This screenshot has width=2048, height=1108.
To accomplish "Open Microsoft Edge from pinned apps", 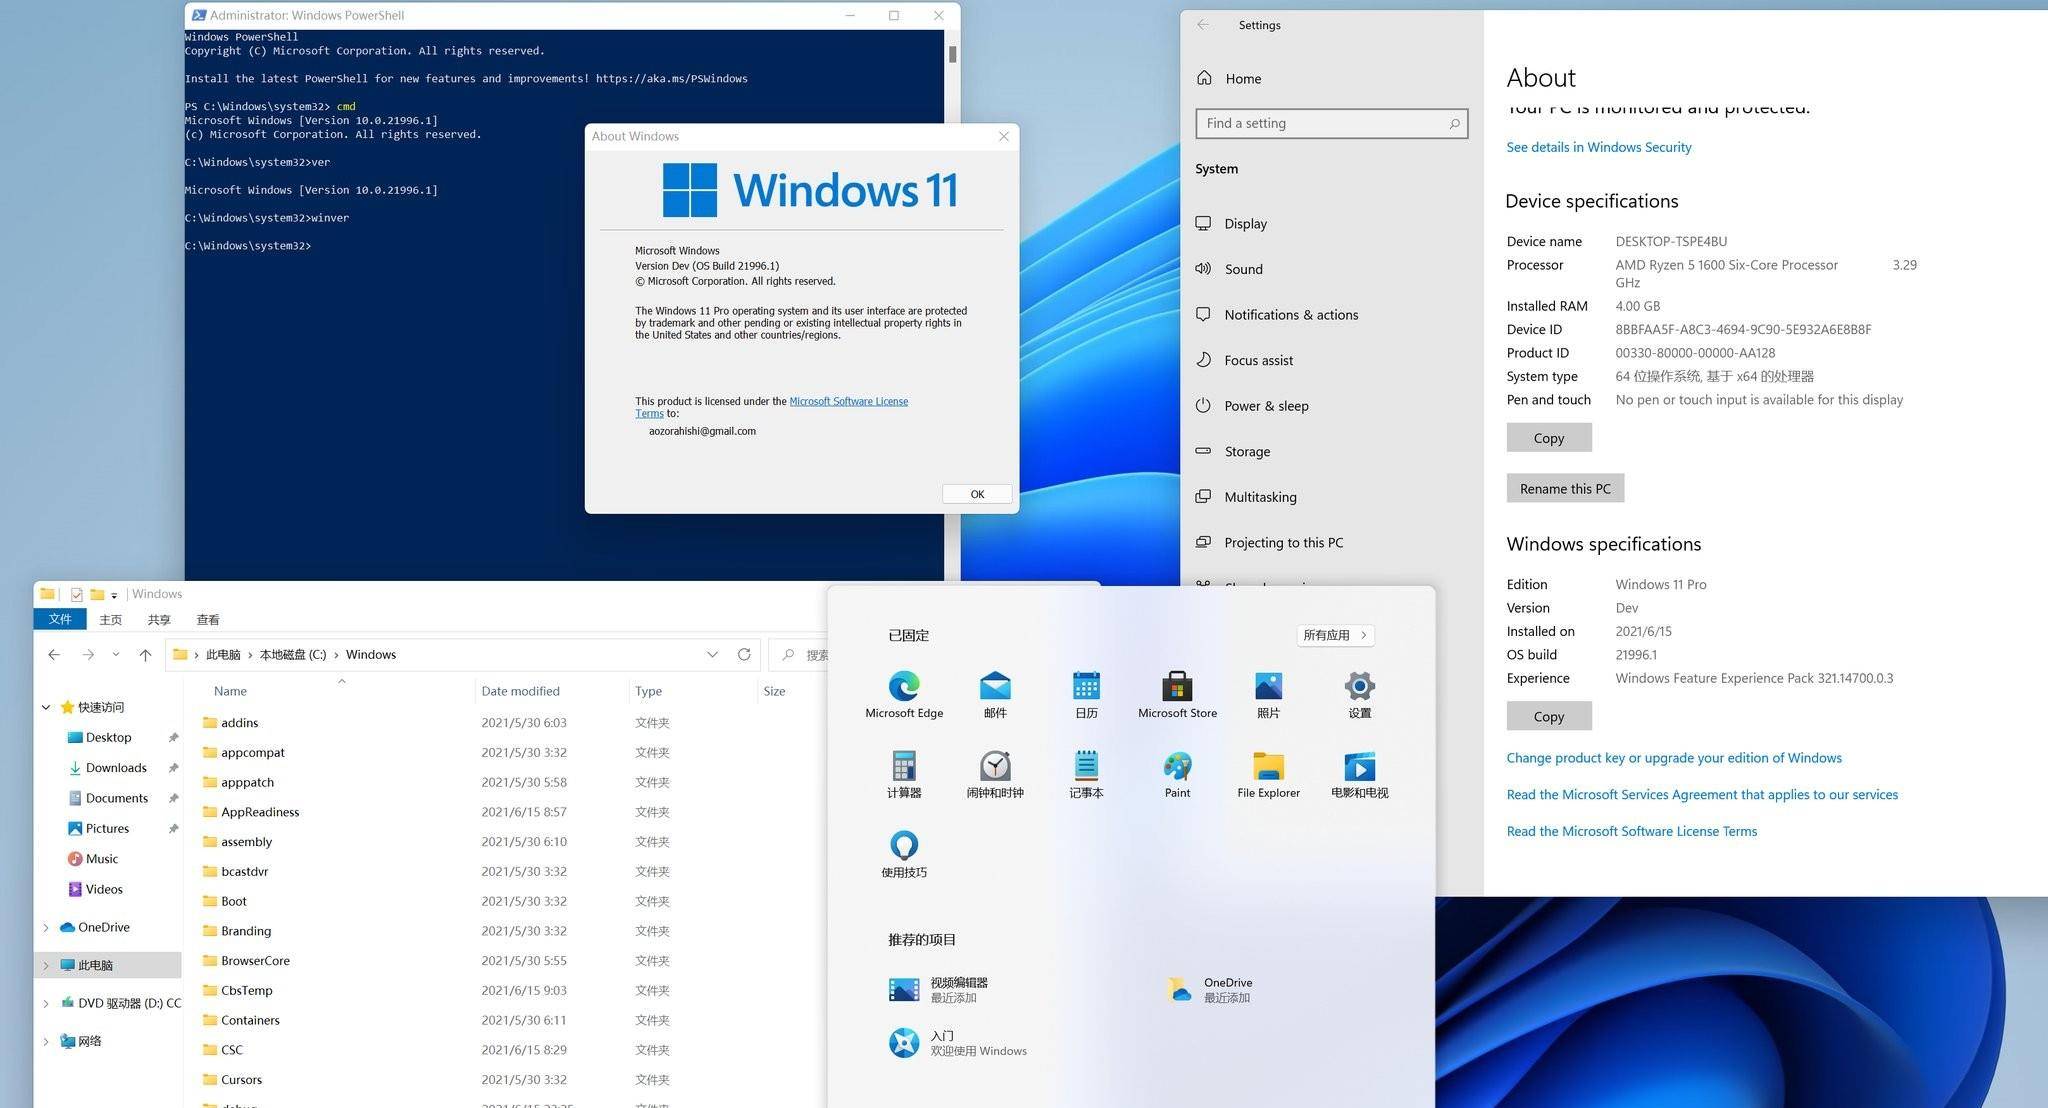I will [903, 687].
